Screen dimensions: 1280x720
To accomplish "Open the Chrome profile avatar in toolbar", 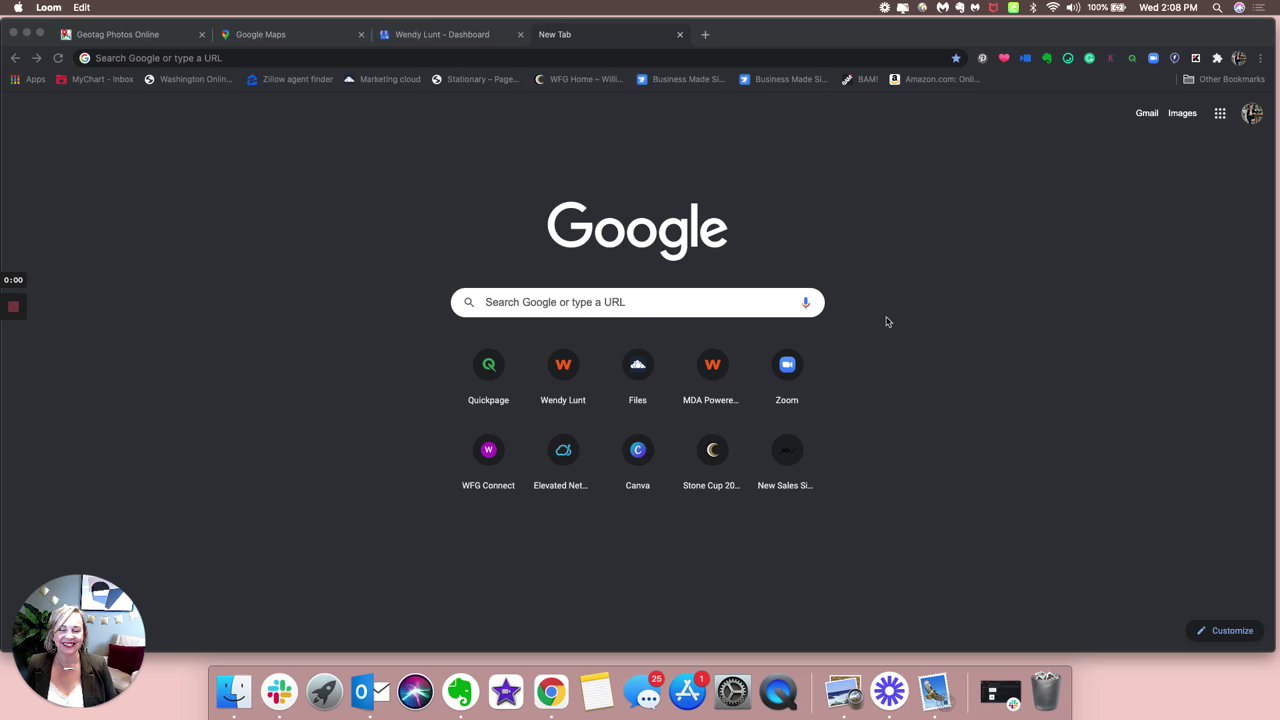I will click(1239, 58).
